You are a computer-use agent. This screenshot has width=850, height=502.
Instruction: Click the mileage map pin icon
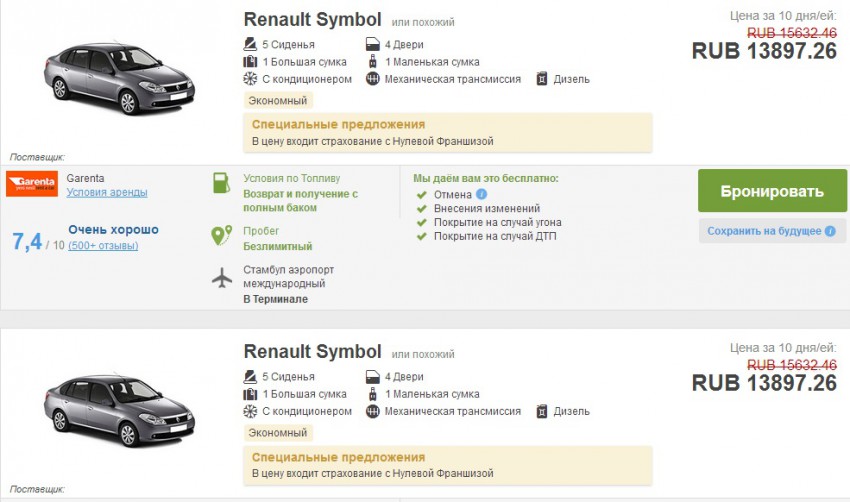[x=221, y=236]
